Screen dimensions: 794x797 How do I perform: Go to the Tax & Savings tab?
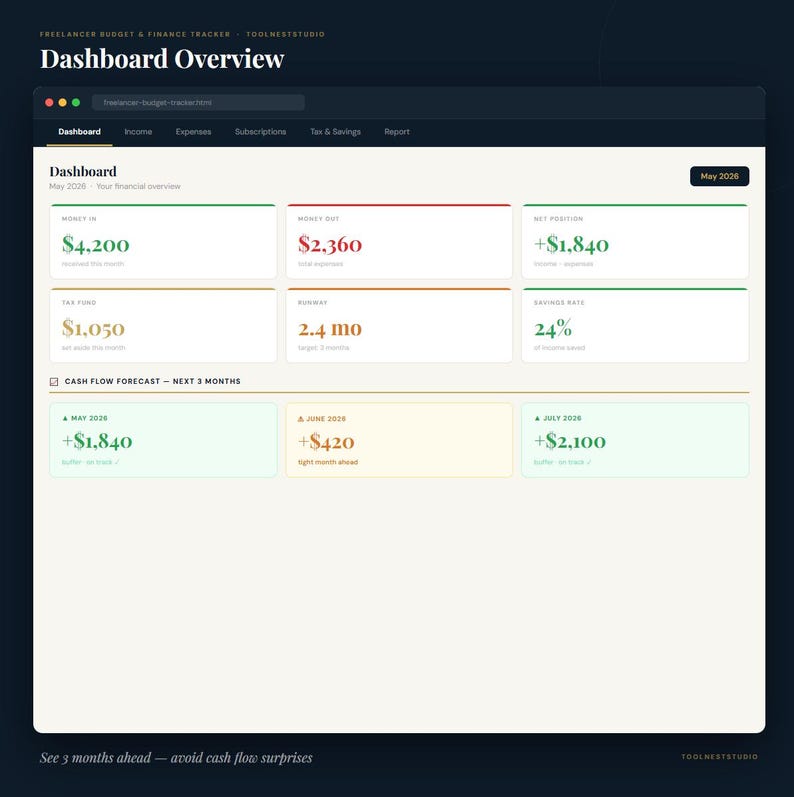[335, 132]
